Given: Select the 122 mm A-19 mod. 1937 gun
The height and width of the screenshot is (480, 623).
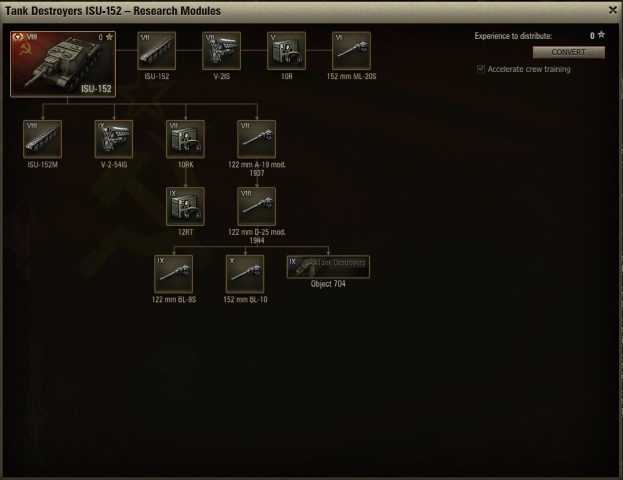Looking at the screenshot, I should (x=257, y=139).
